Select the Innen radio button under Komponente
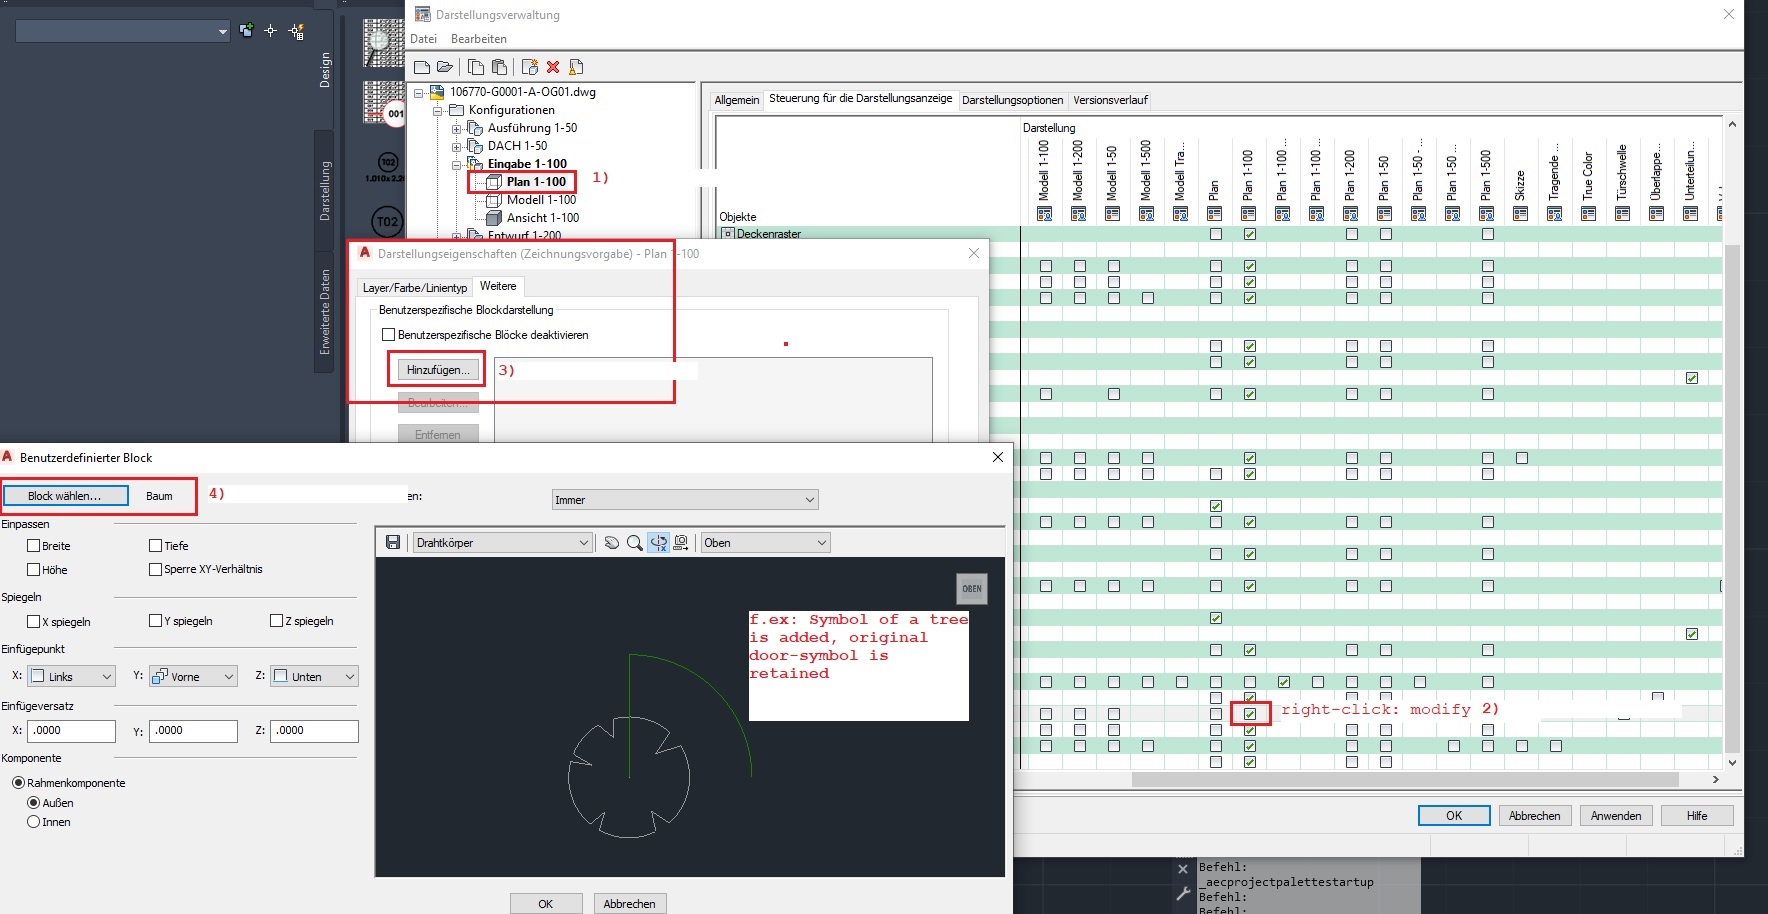Image resolution: width=1768 pixels, height=914 pixels. [34, 822]
